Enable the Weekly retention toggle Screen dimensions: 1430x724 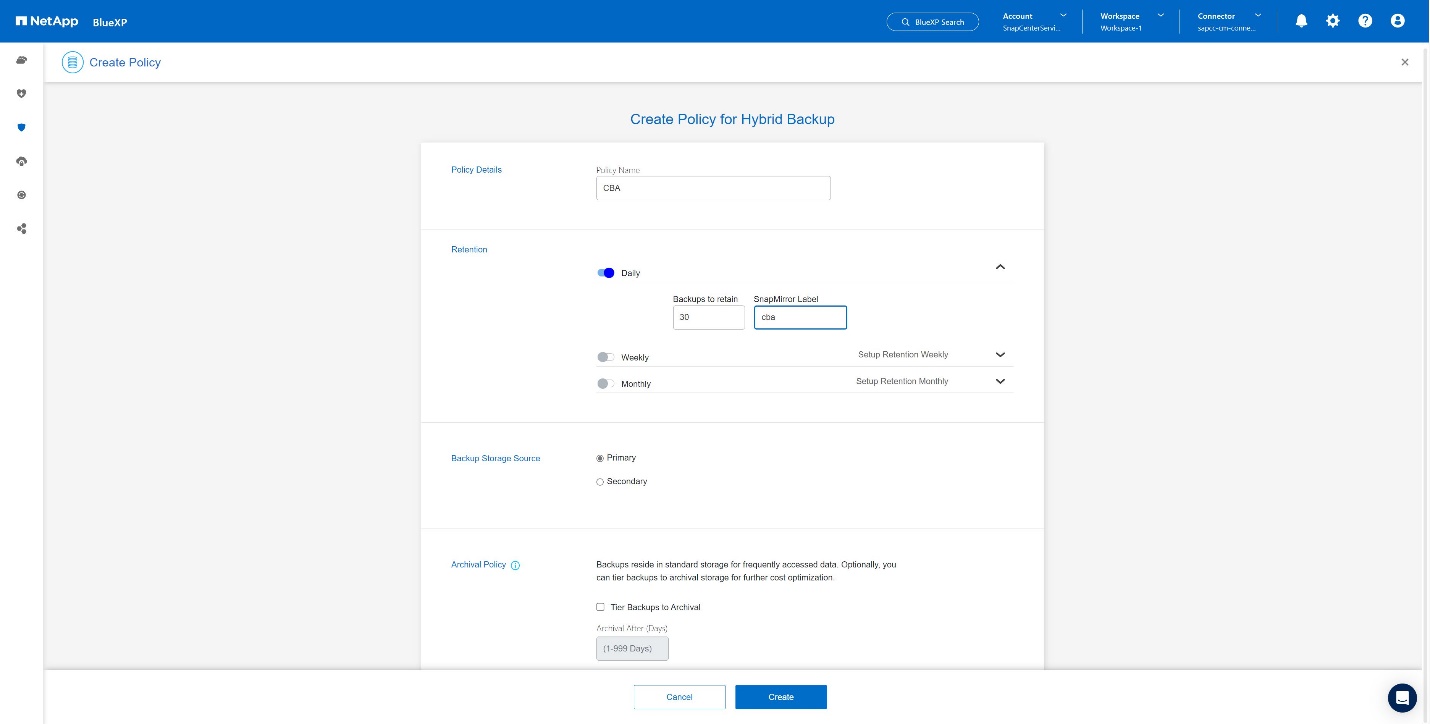pos(606,357)
